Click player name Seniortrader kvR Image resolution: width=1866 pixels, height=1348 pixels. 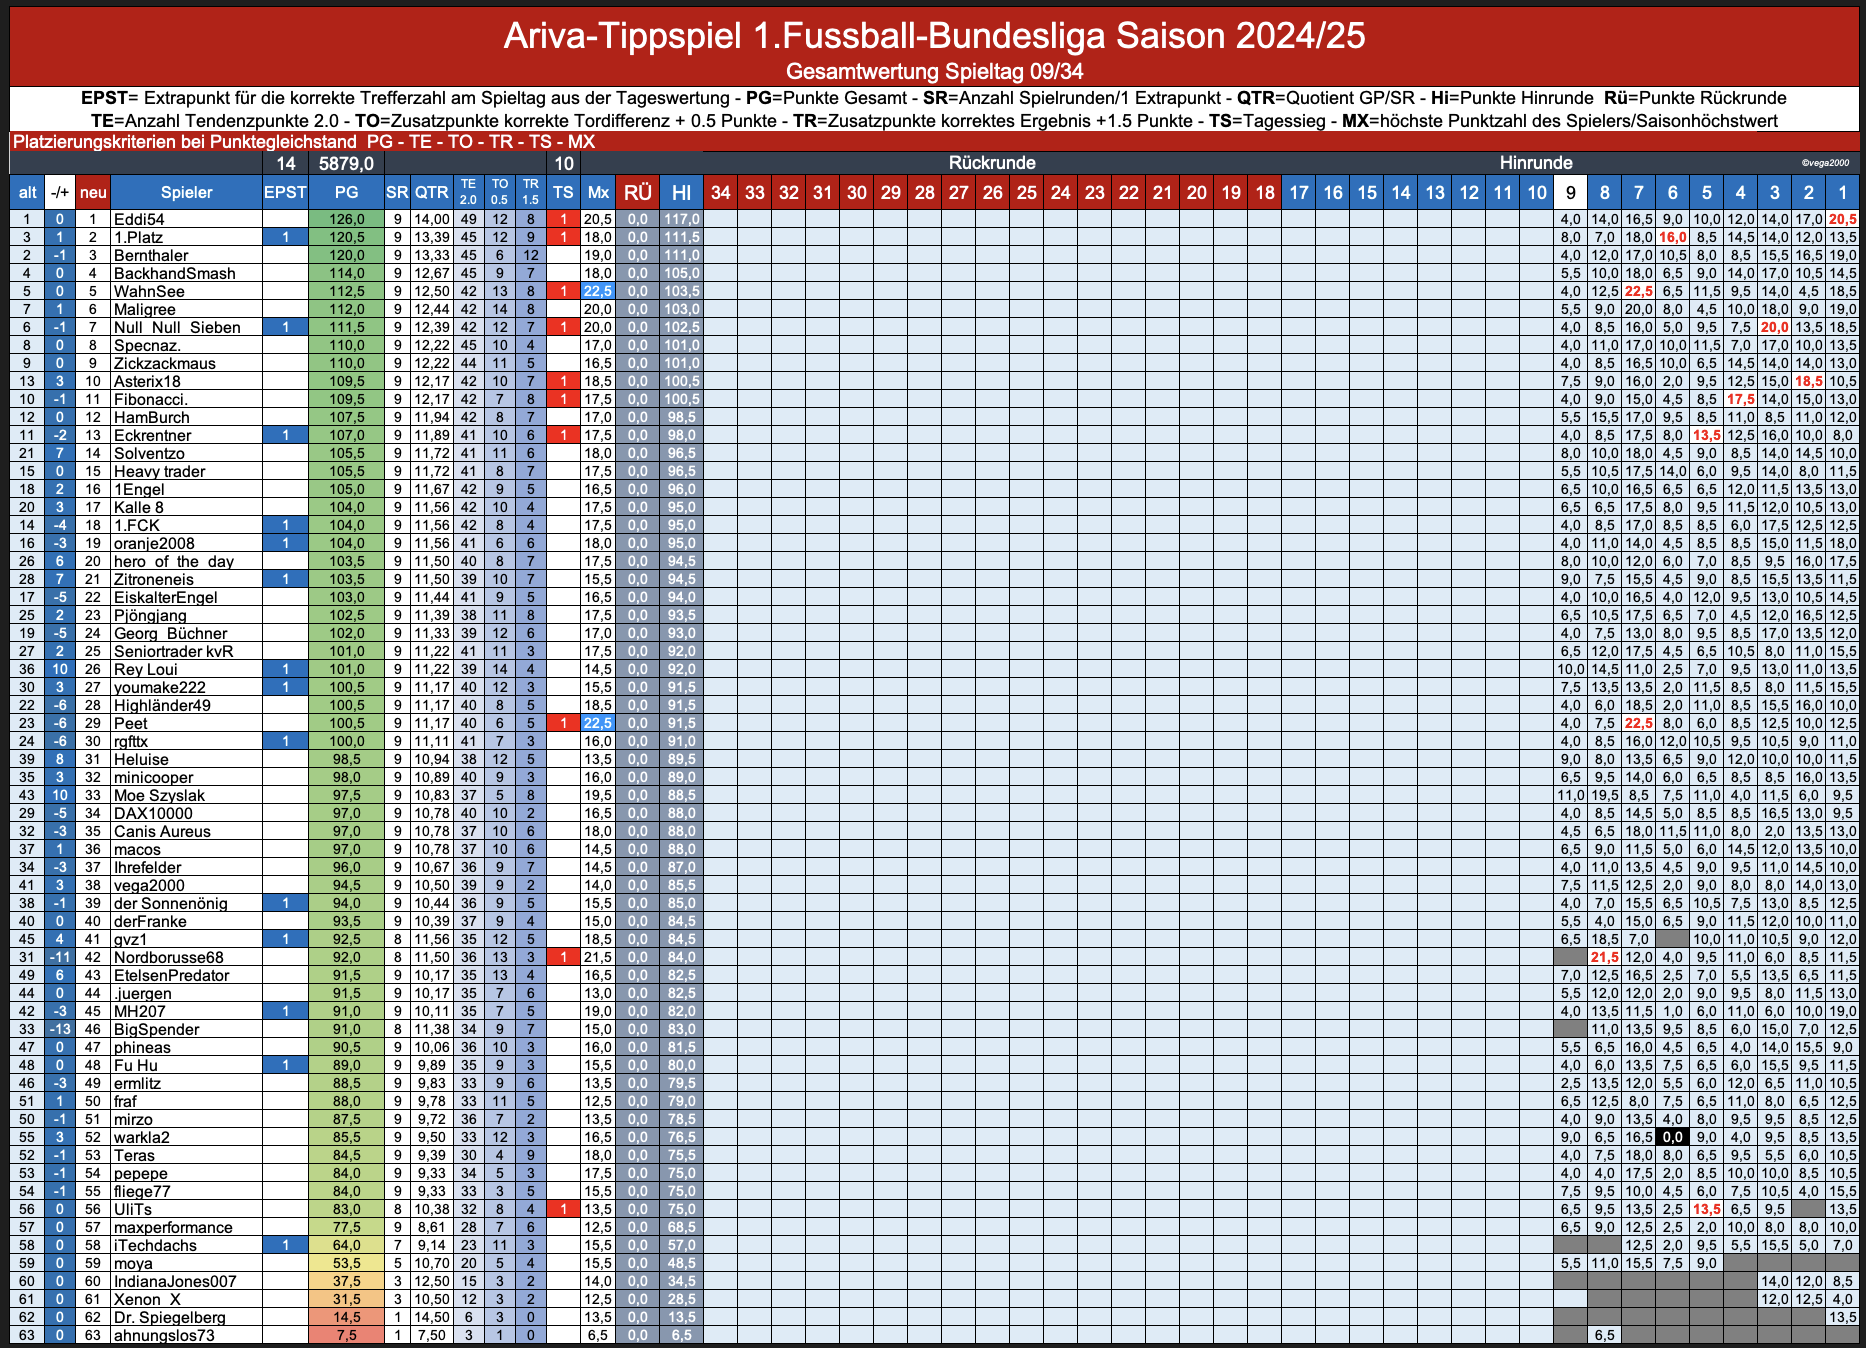coord(173,651)
